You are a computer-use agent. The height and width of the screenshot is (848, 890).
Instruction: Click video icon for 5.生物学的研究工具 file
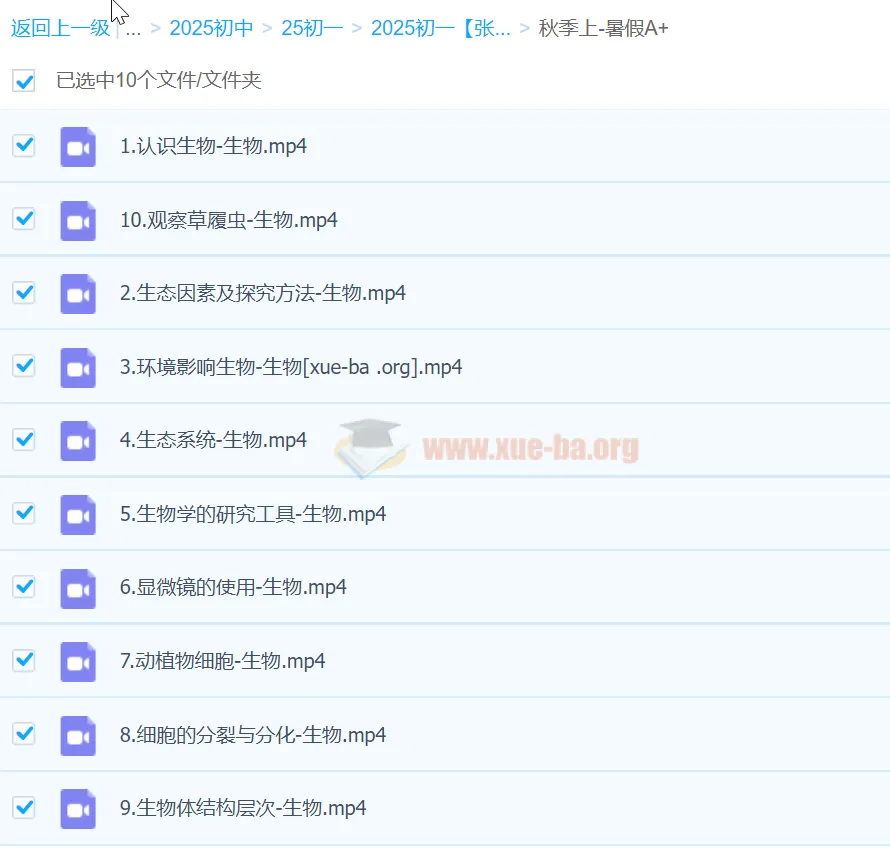pyautogui.click(x=78, y=514)
